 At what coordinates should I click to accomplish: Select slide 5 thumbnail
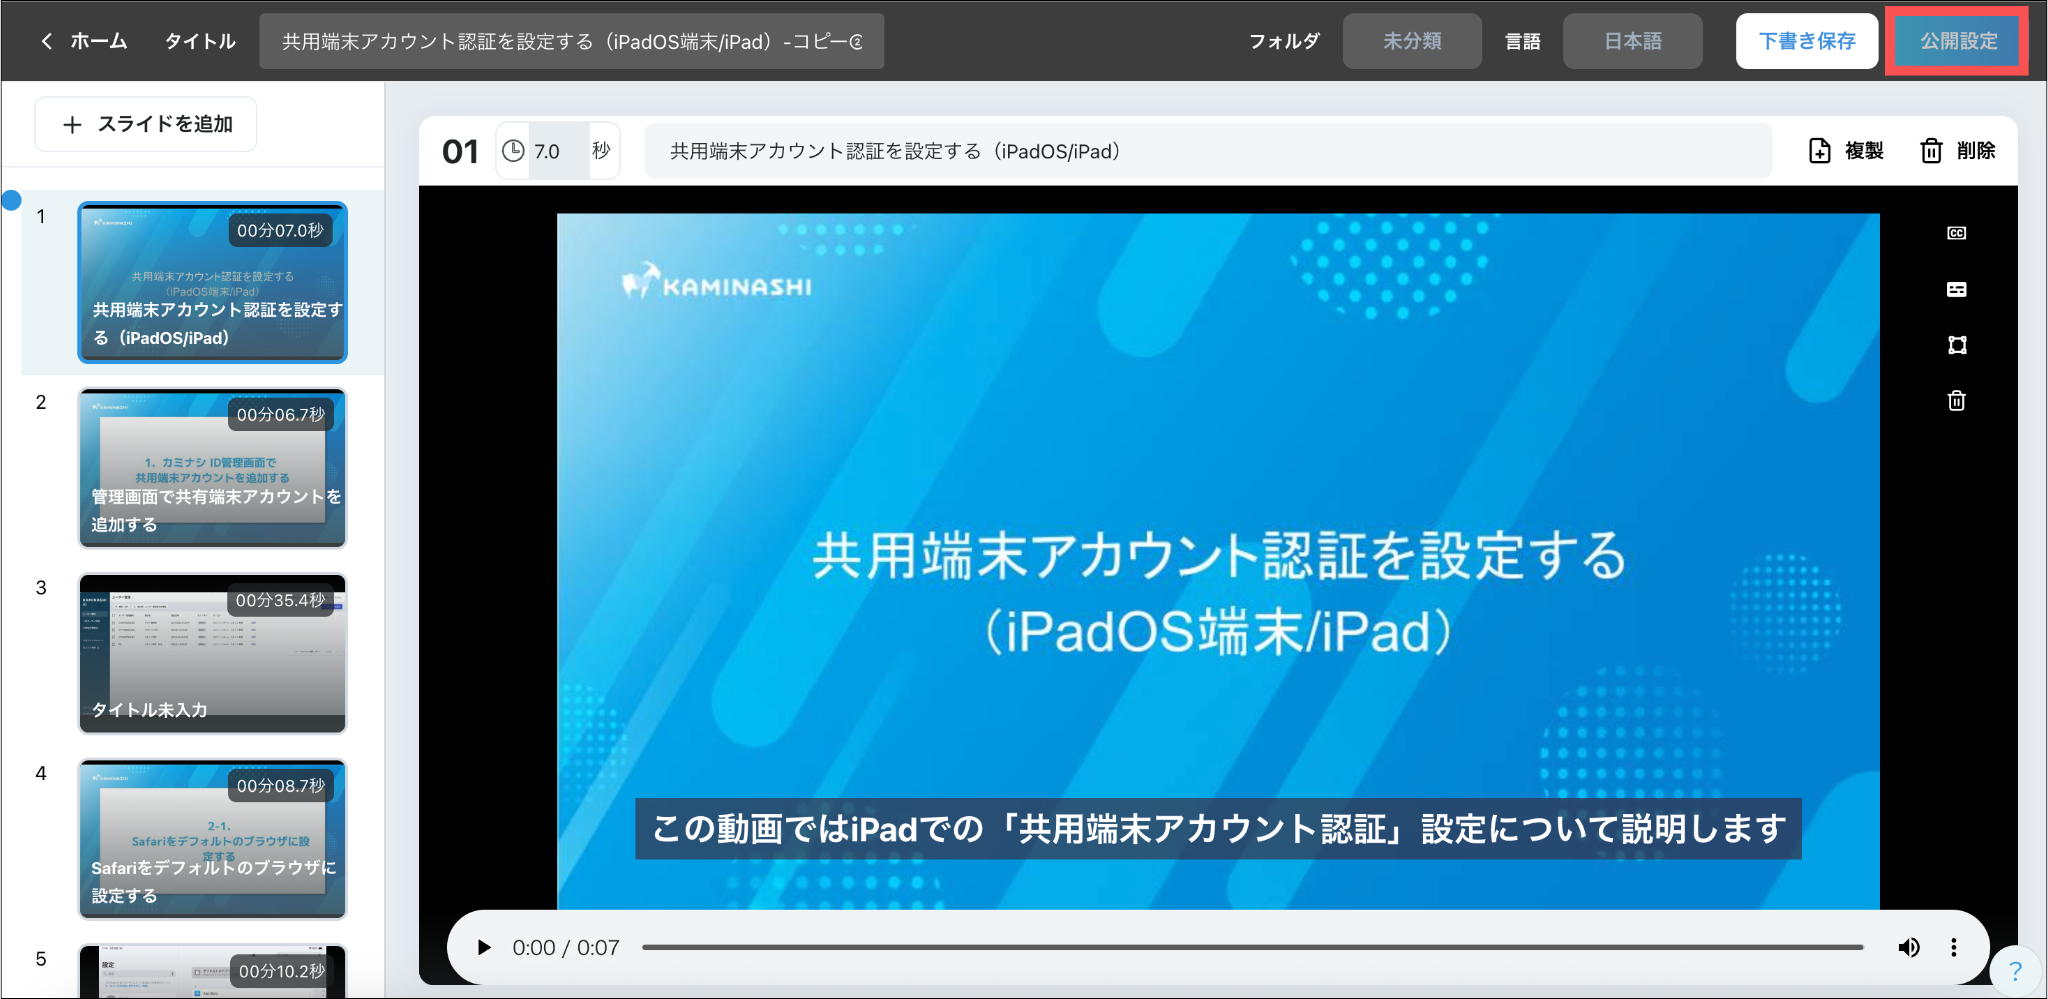[x=213, y=971]
